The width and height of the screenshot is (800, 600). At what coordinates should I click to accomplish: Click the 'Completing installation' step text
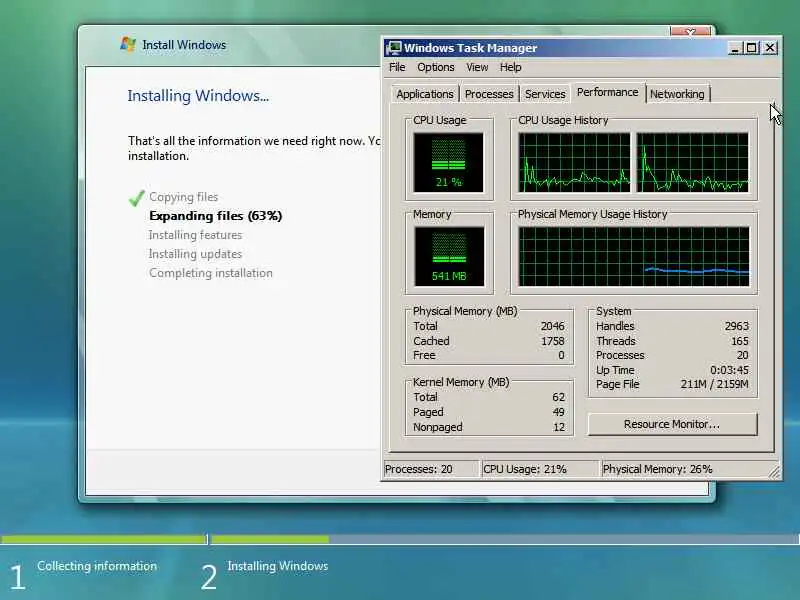pos(211,273)
